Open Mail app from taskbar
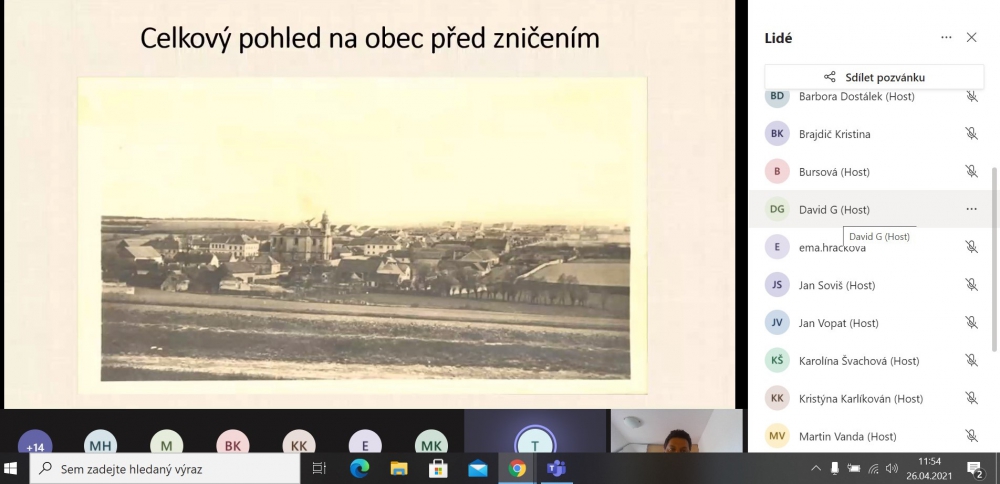 (x=478, y=469)
